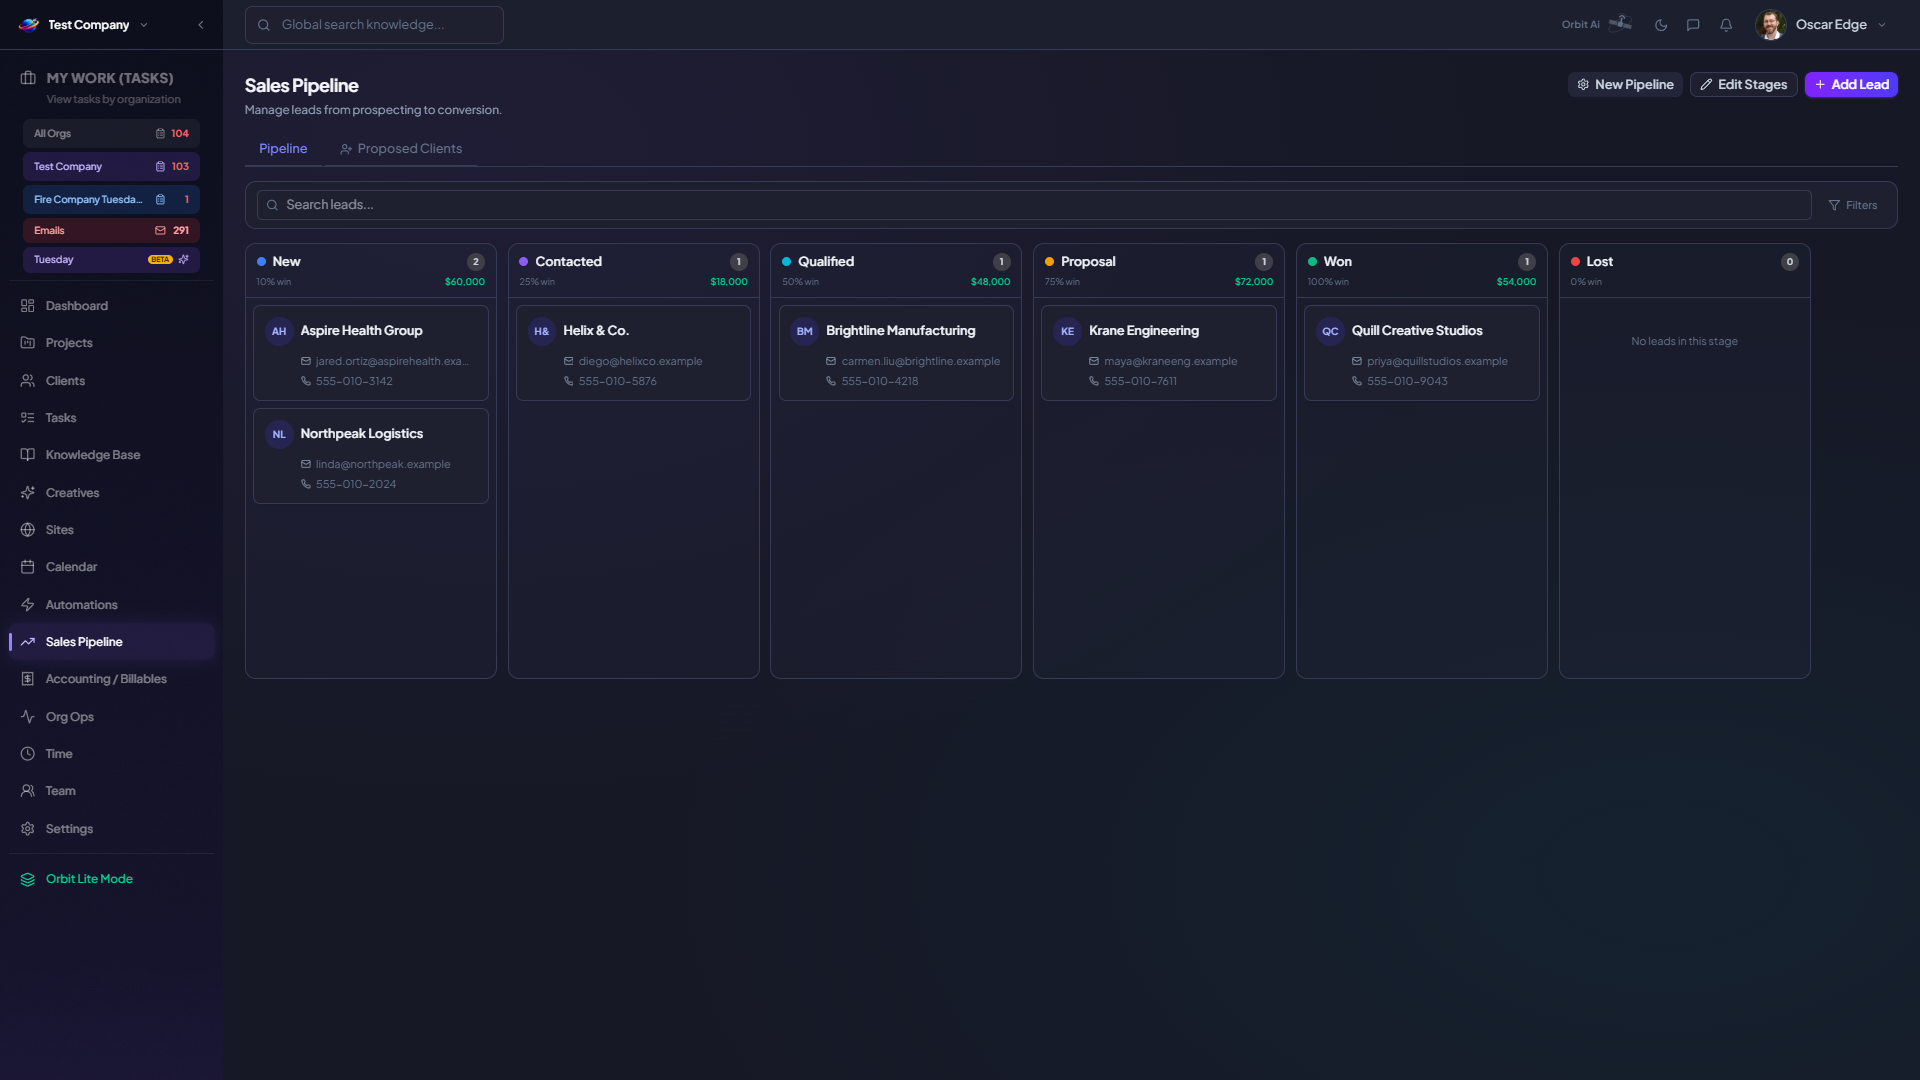Screen dimensions: 1920x1080
Task: Click Knowledge Base book icon
Action: pyautogui.click(x=28, y=455)
